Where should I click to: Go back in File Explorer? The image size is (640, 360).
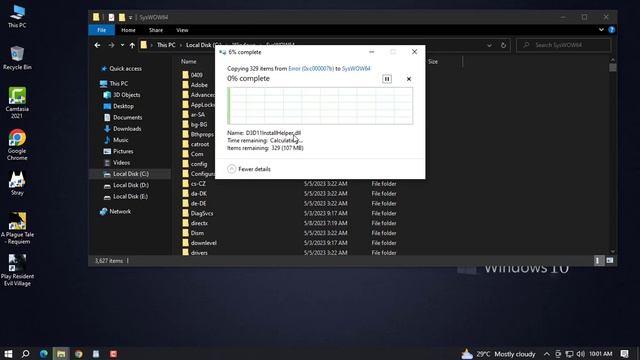(x=97, y=45)
